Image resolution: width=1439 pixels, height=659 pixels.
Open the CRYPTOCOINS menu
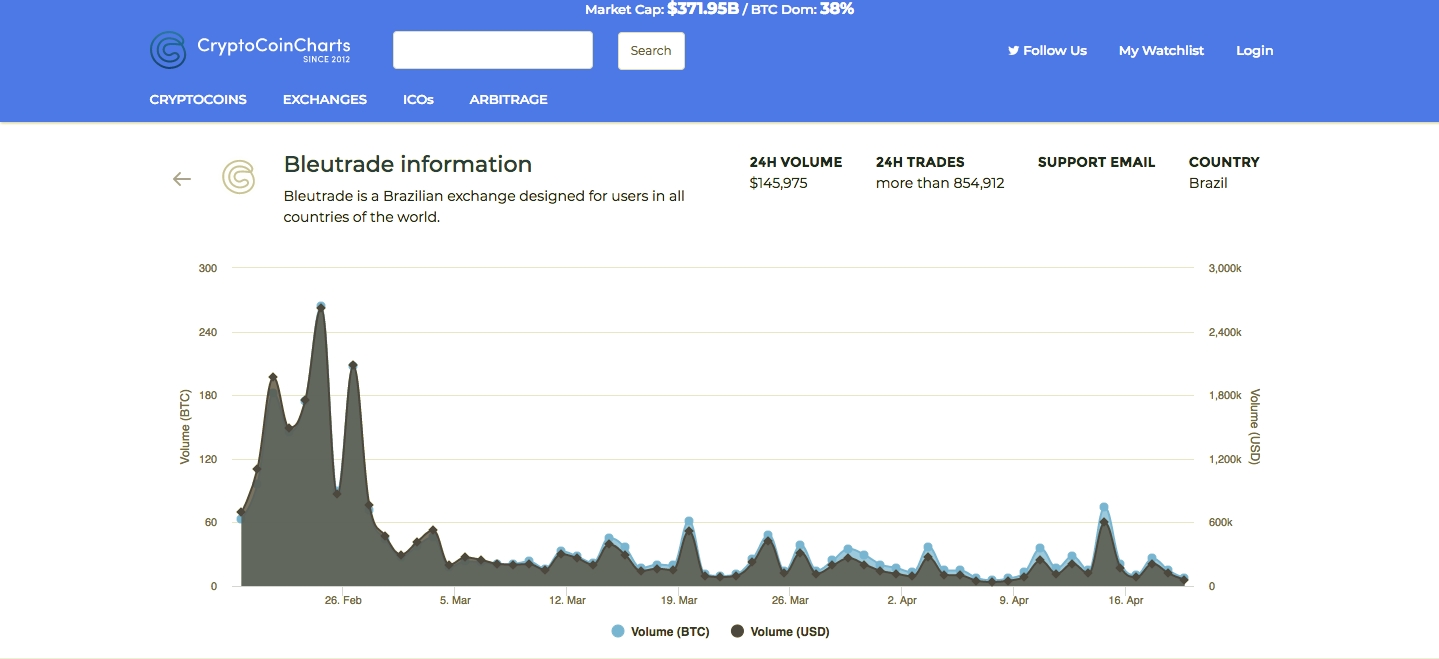tap(198, 99)
